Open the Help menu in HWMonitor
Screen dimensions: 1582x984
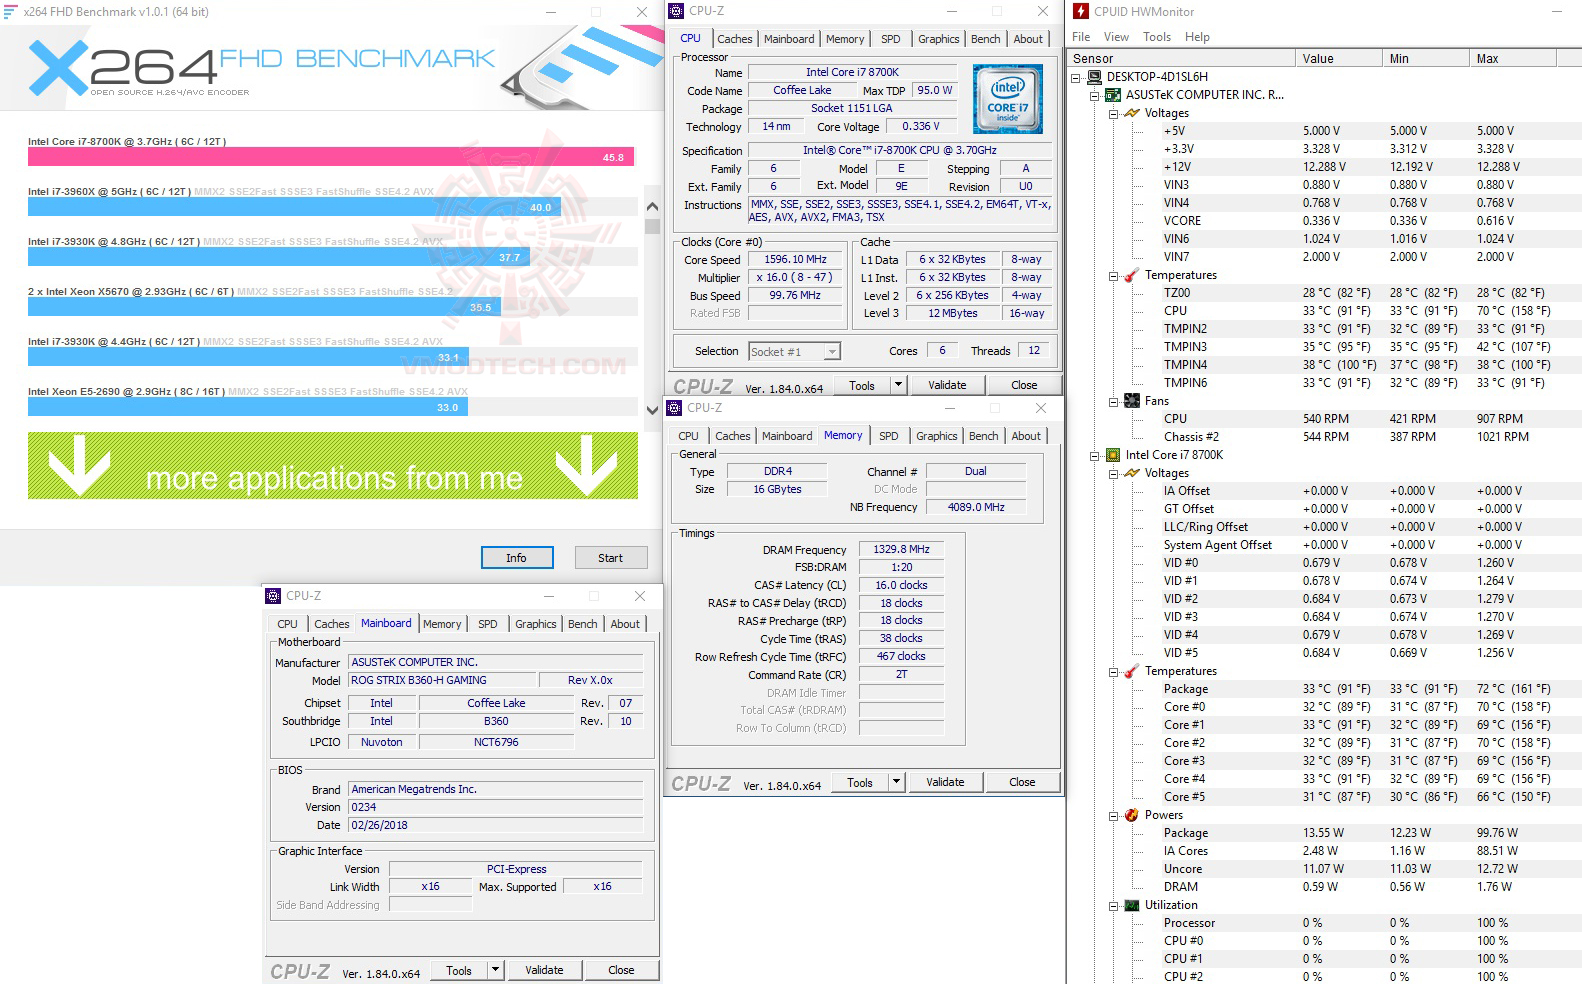pos(1197,37)
